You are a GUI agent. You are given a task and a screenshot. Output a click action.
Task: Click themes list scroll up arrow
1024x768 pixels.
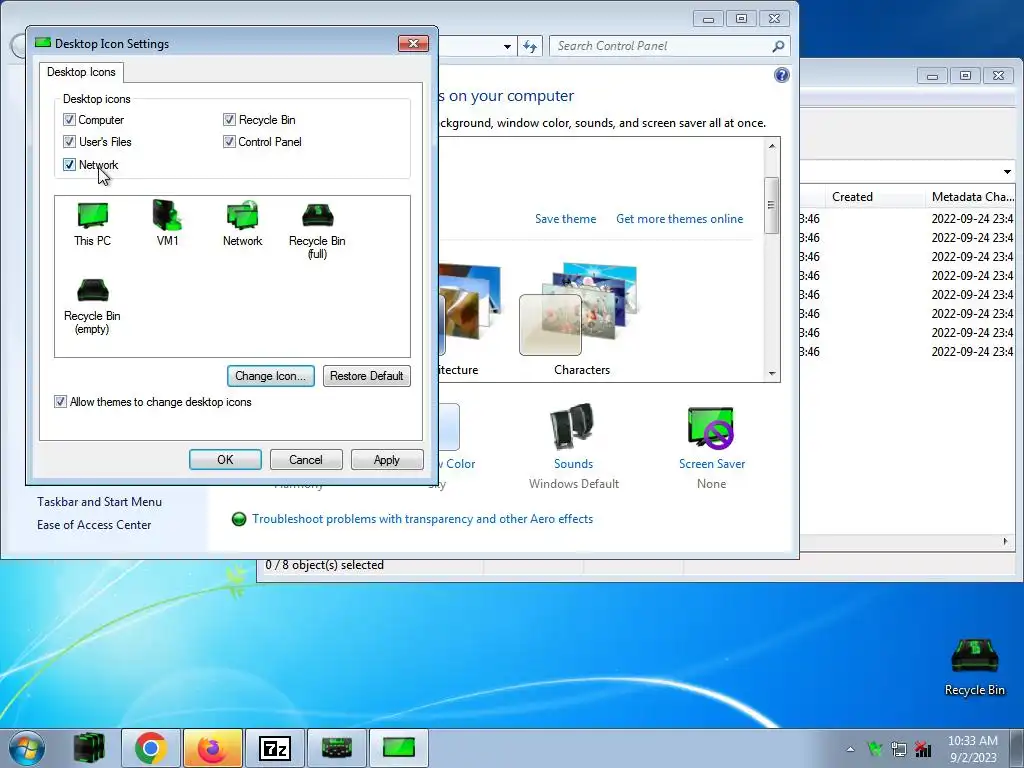[x=772, y=146]
